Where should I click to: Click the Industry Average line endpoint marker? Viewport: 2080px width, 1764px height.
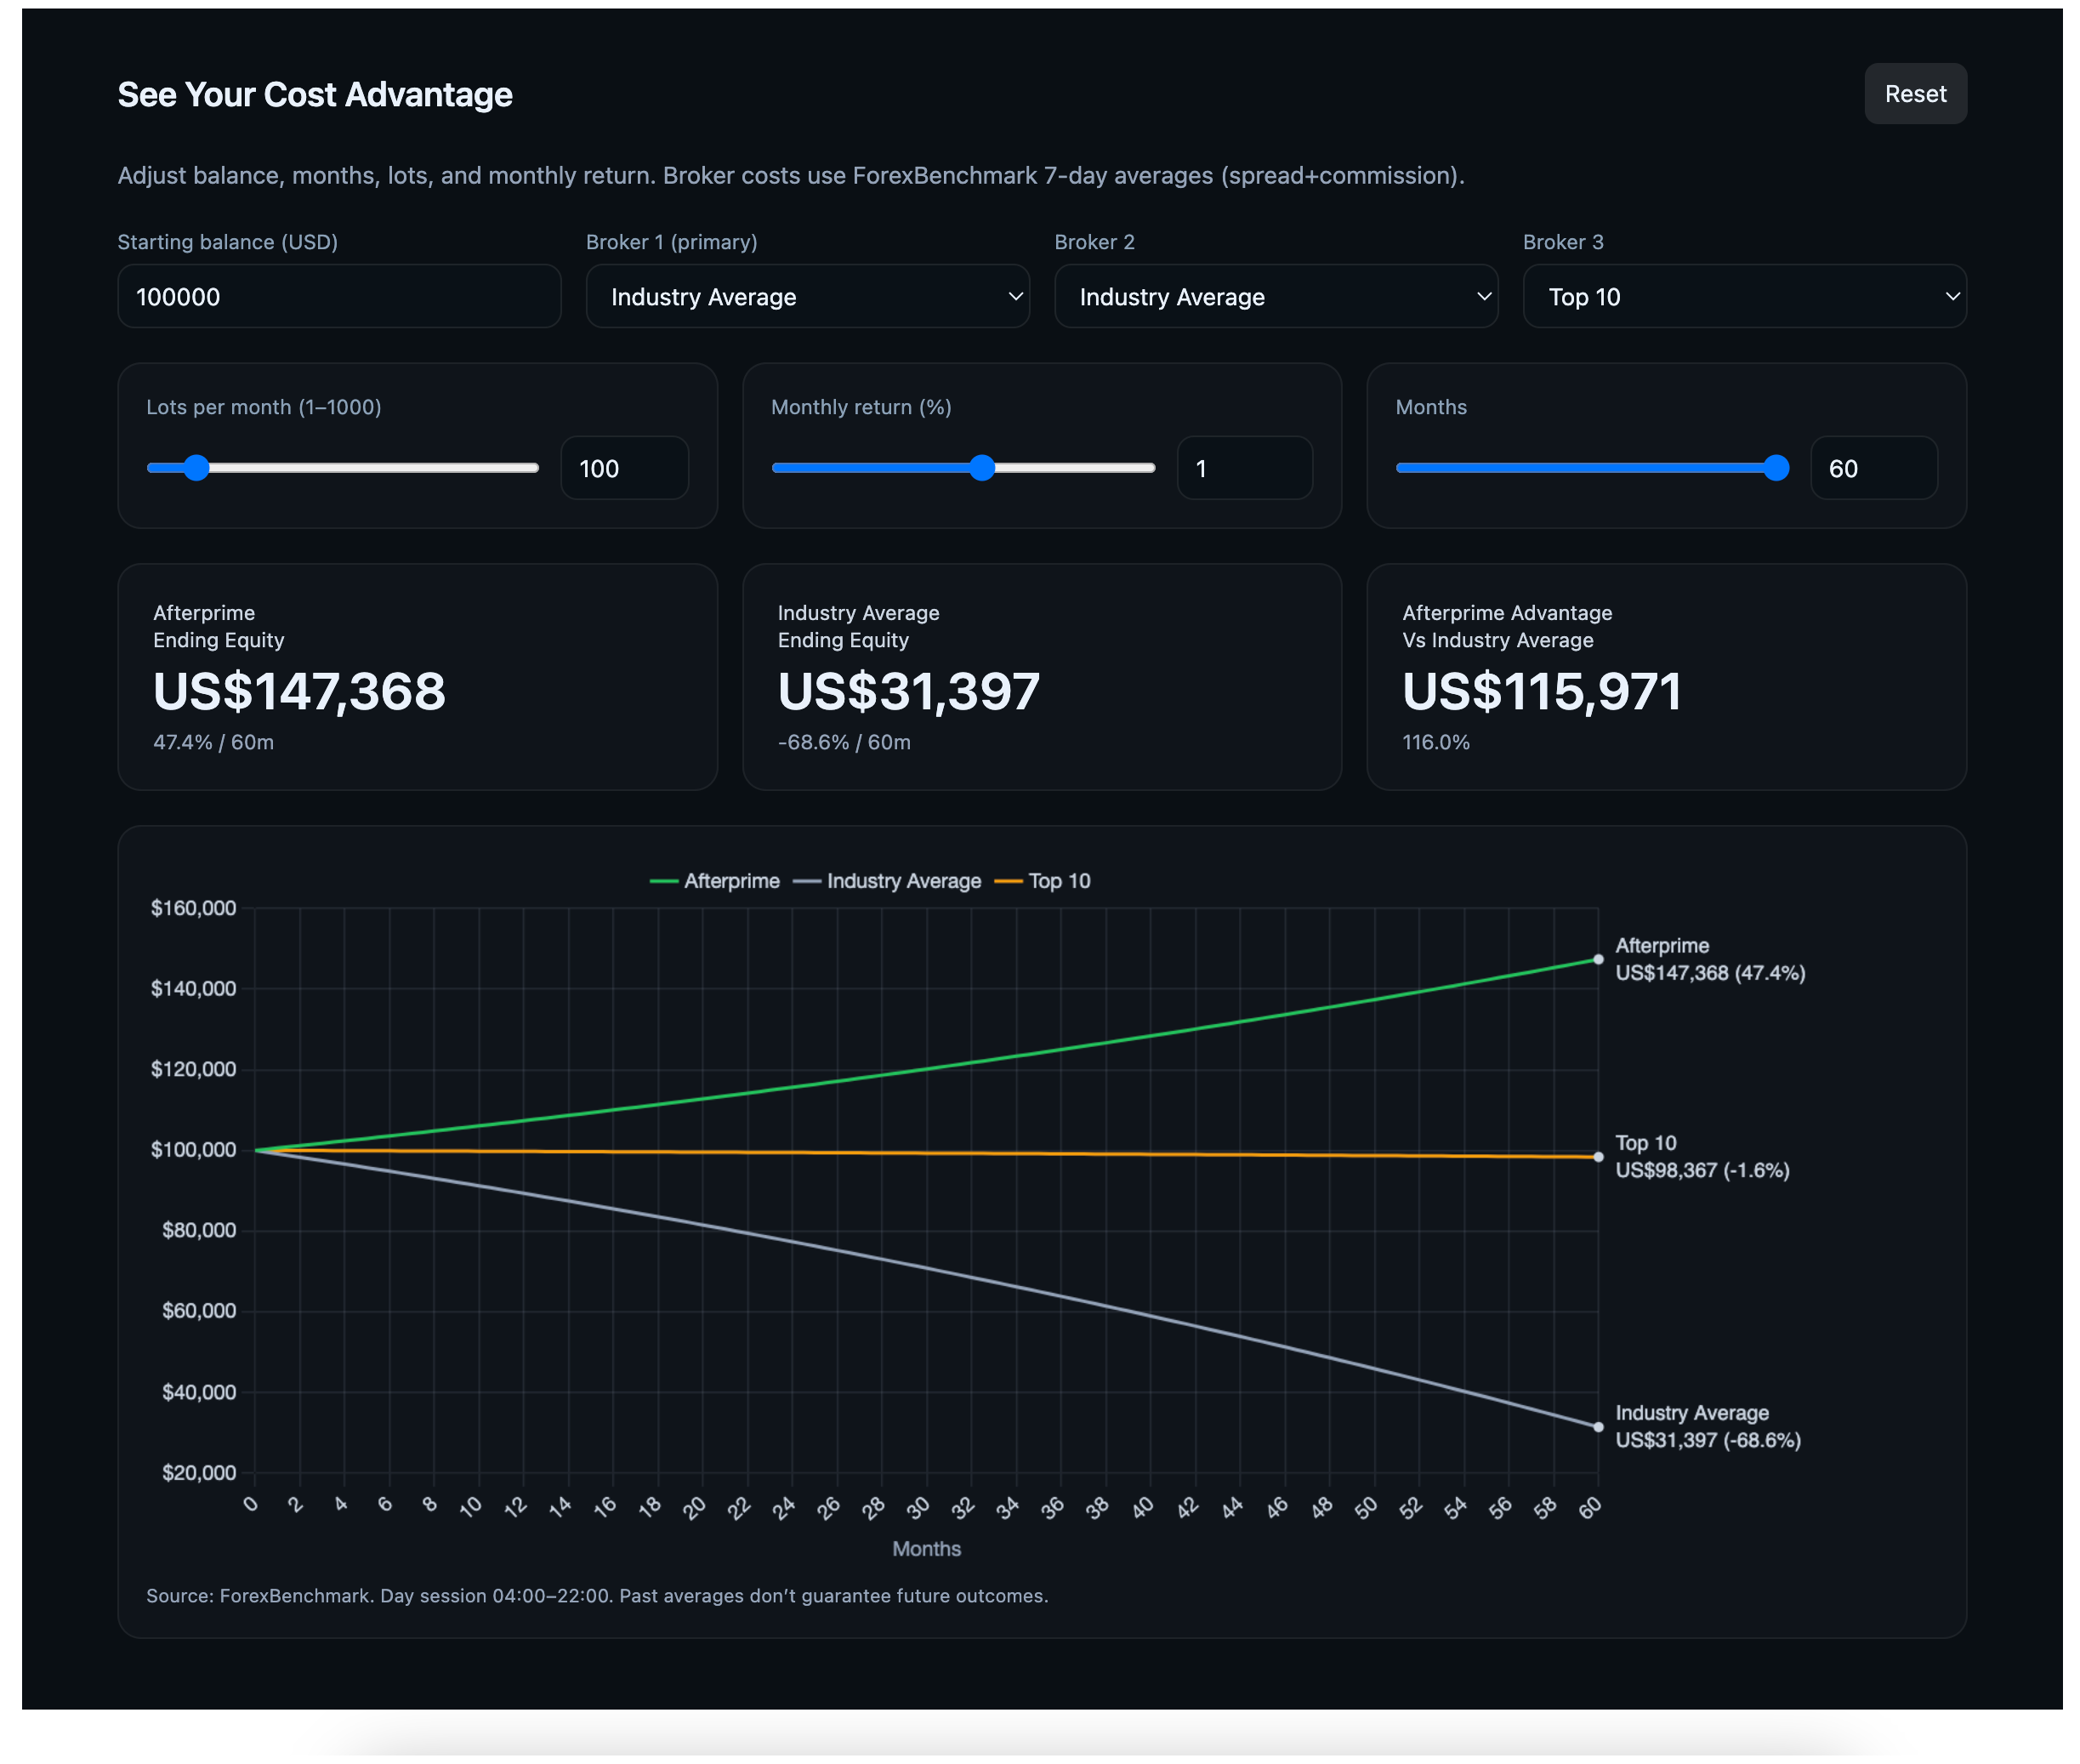[x=1597, y=1427]
